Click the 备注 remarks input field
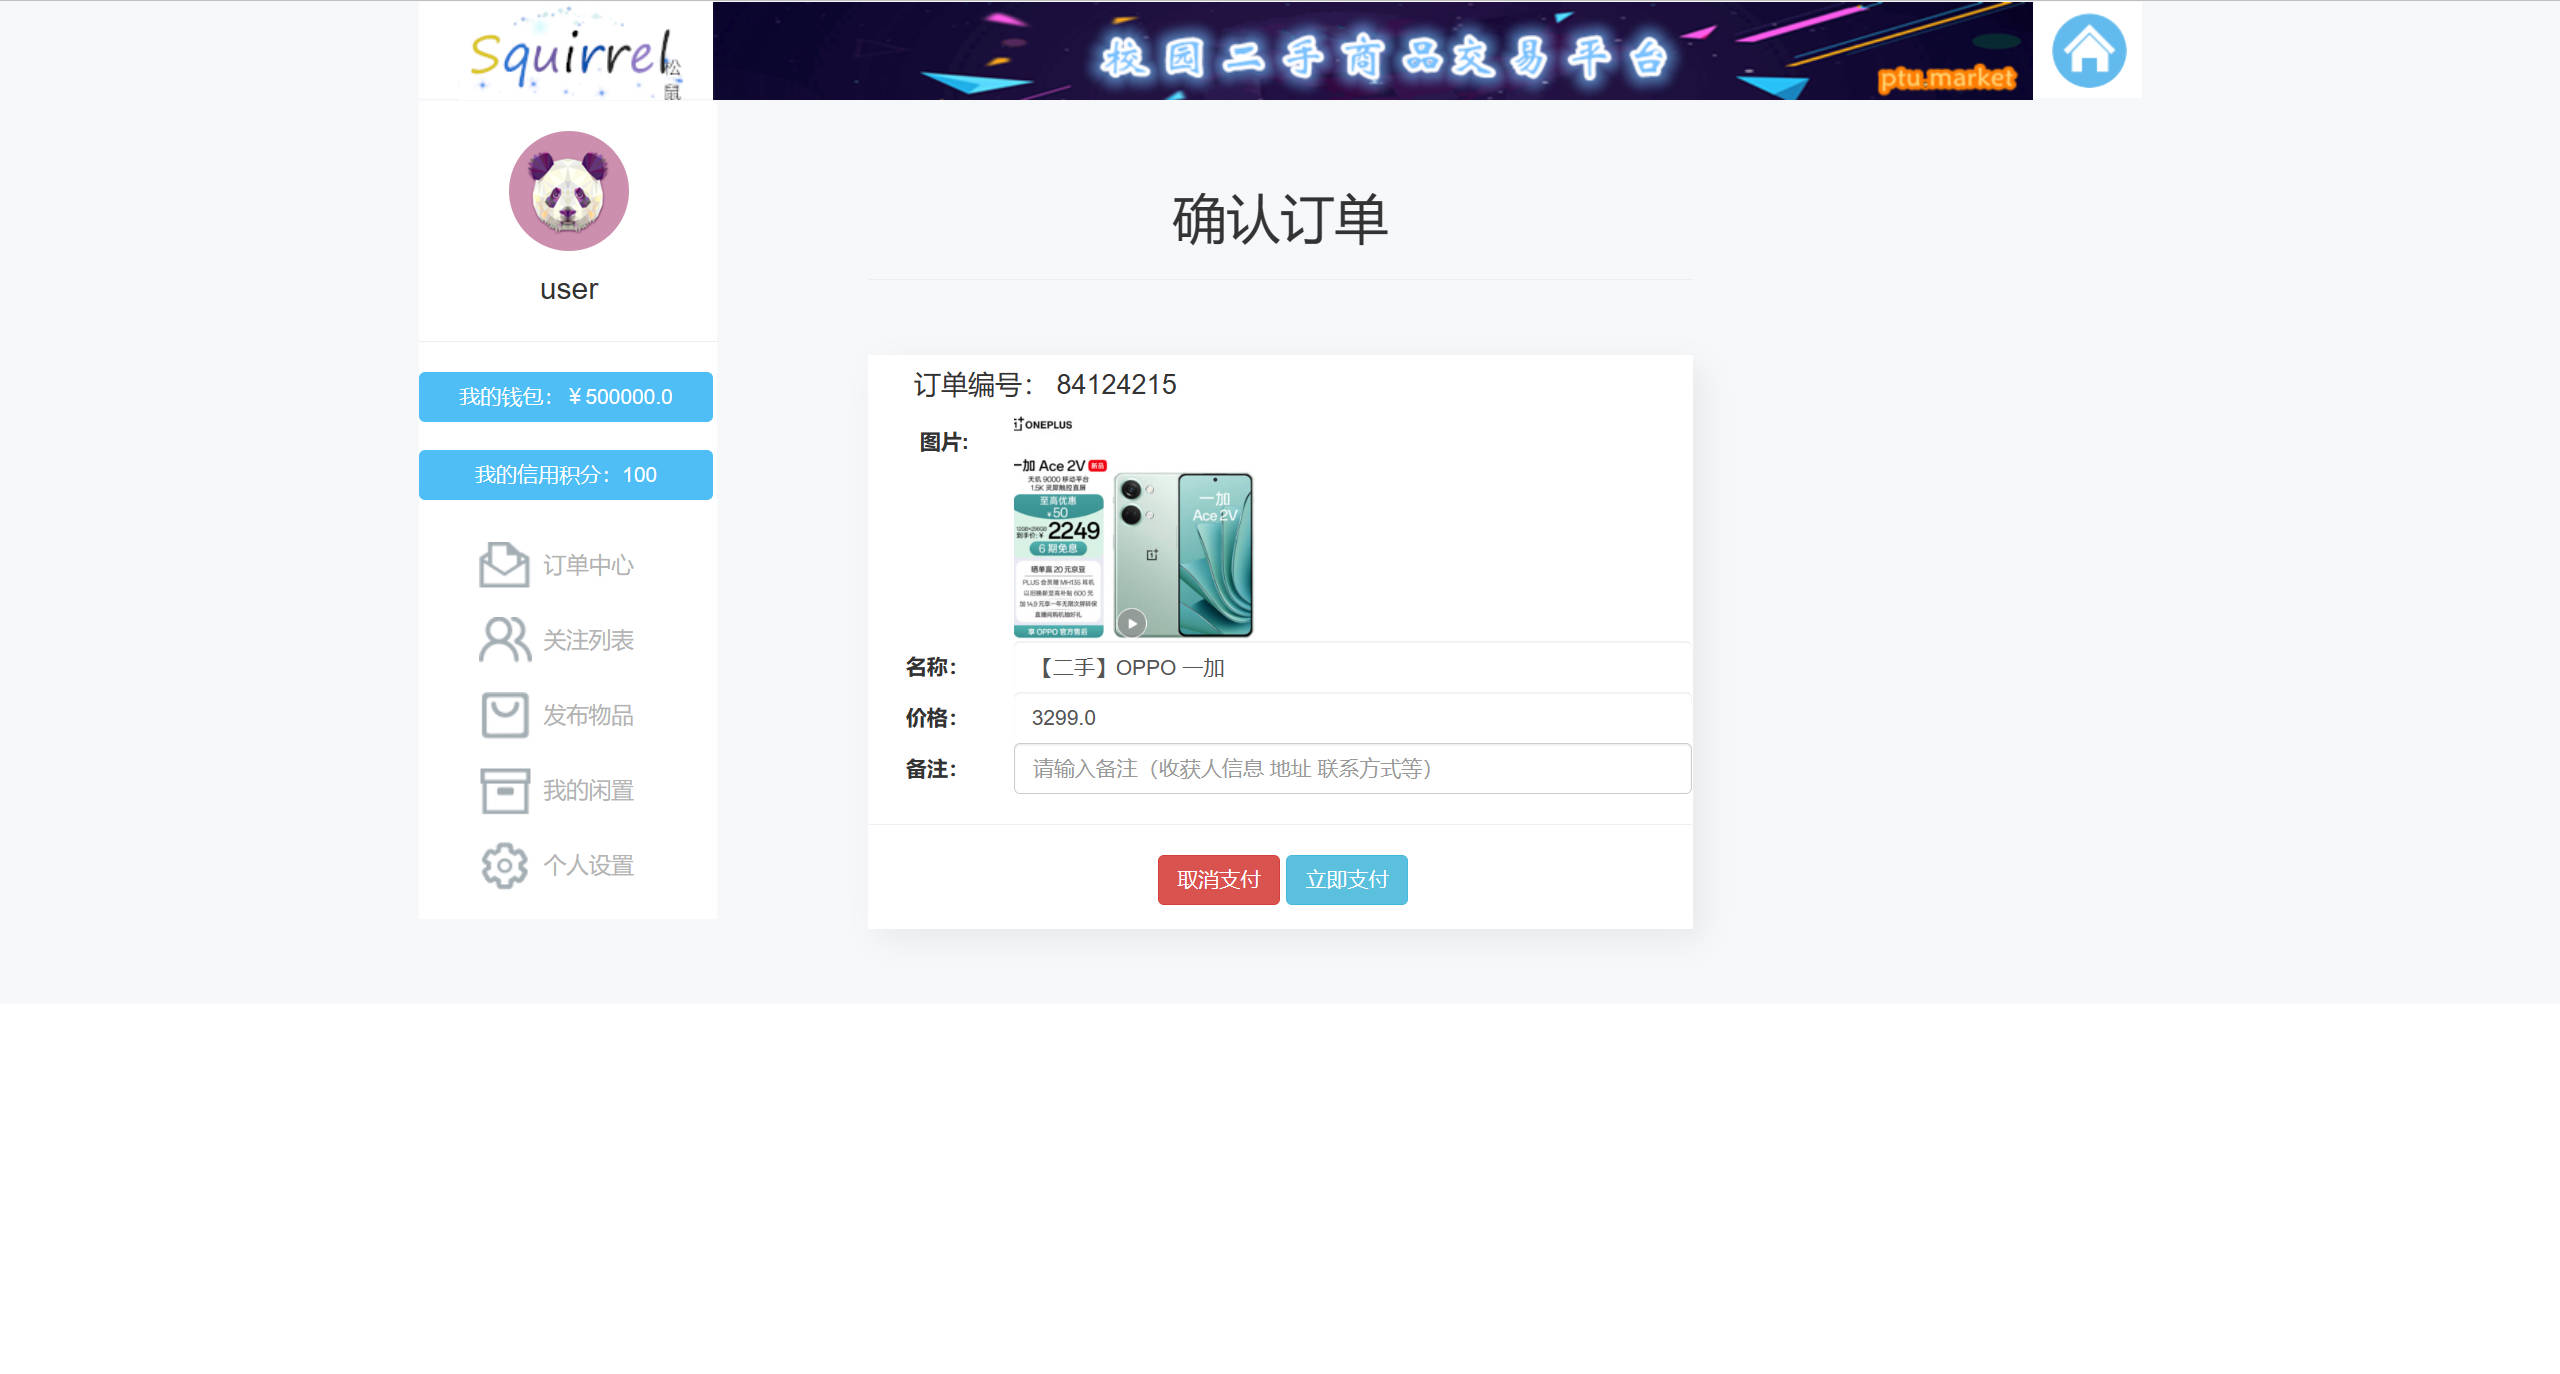Viewport: 2560px width, 1374px height. click(1350, 769)
